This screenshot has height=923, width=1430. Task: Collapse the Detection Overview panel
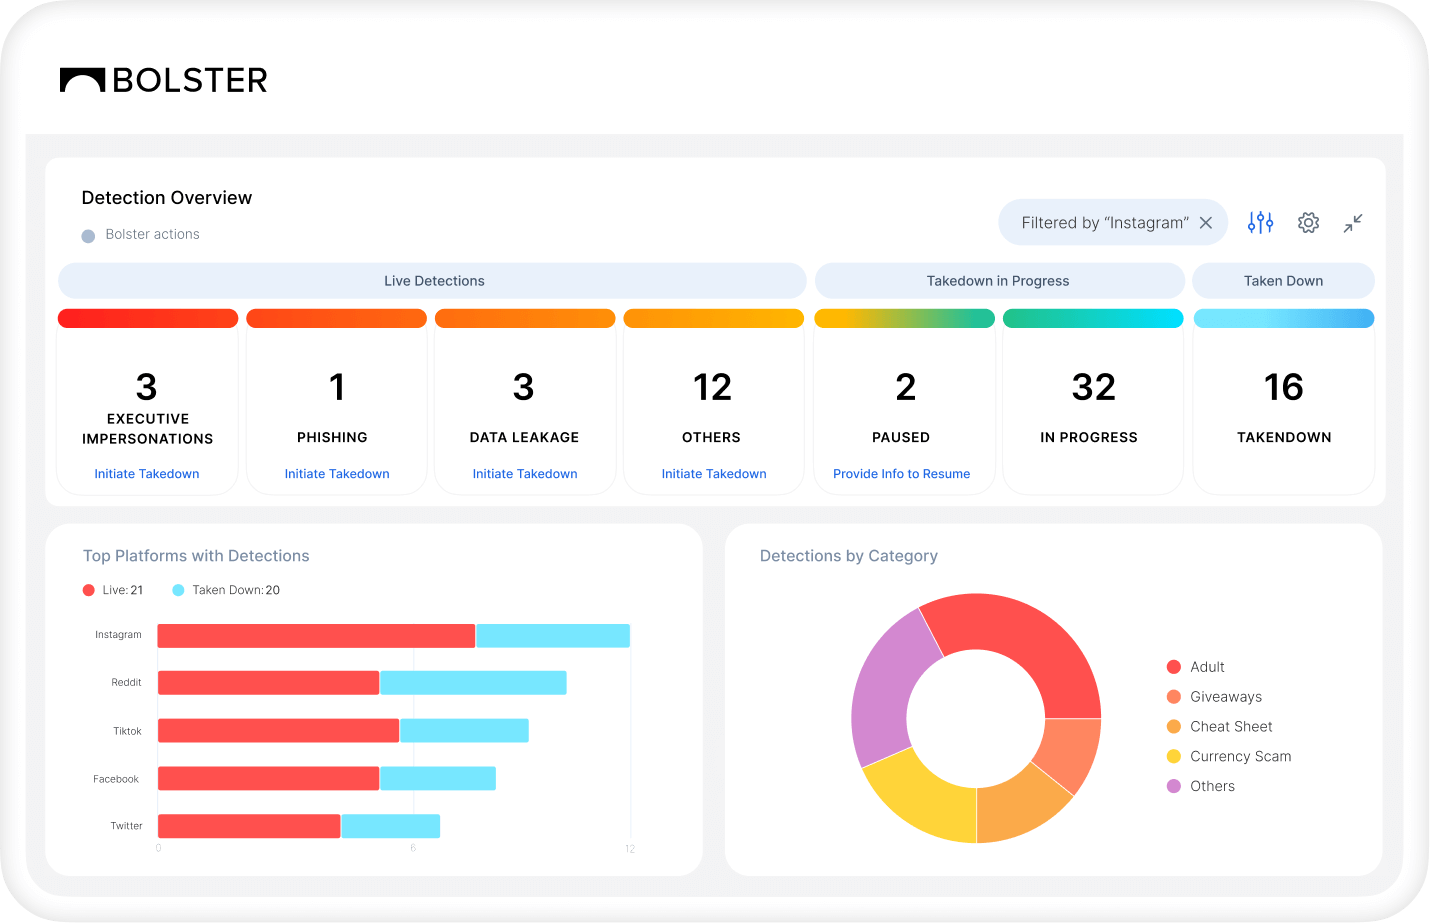1353,223
